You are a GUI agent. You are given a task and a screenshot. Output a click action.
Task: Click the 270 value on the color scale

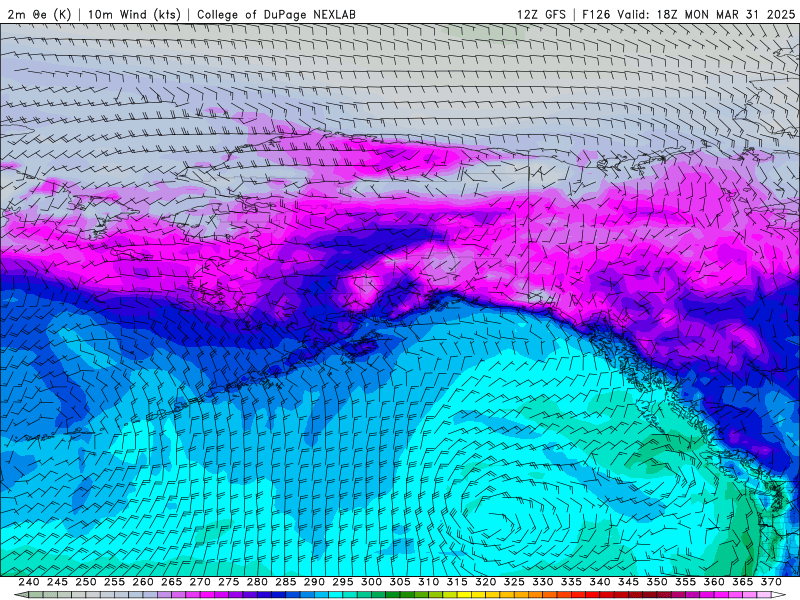pos(201,582)
